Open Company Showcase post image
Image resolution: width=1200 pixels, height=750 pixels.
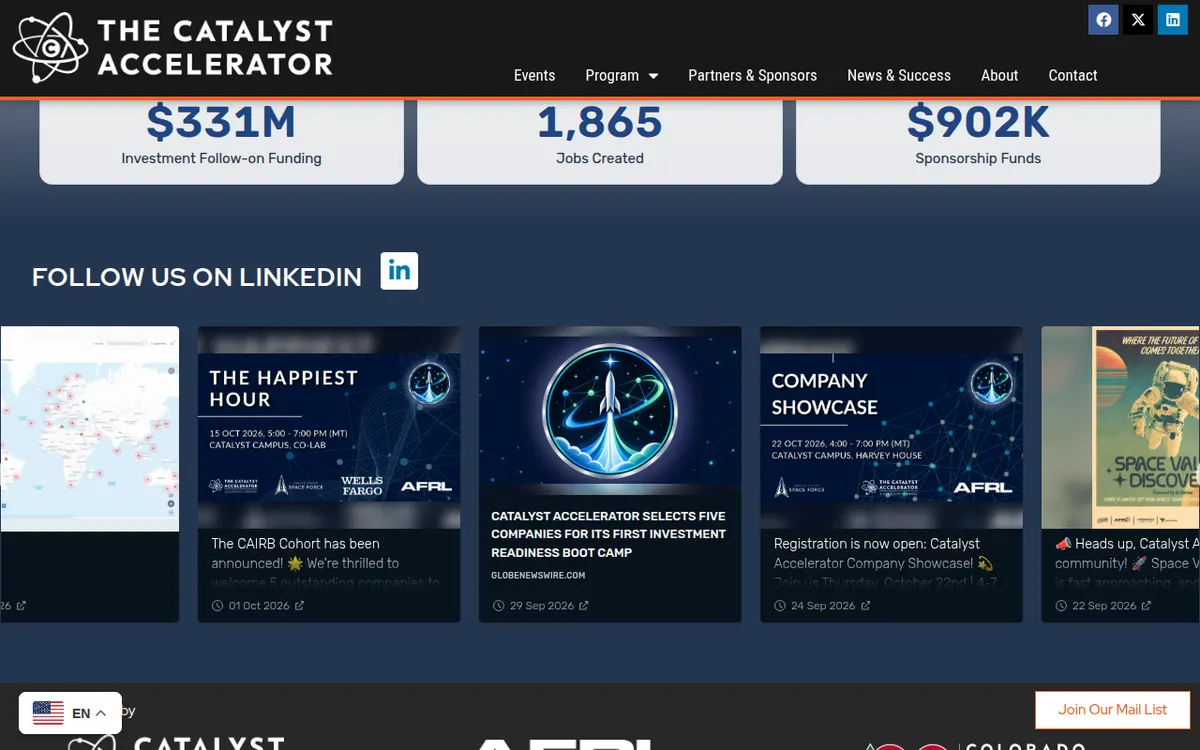(x=891, y=427)
